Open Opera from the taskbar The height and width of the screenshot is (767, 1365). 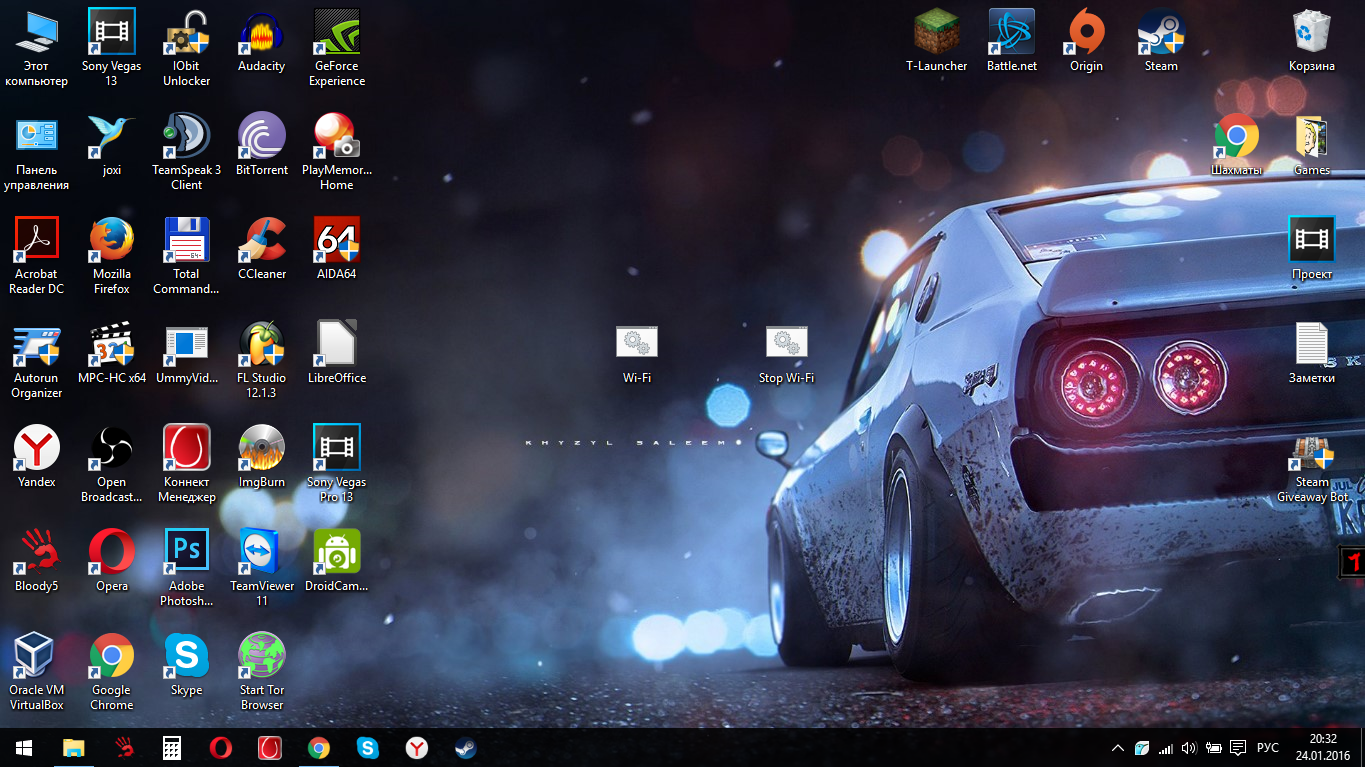(x=221, y=747)
